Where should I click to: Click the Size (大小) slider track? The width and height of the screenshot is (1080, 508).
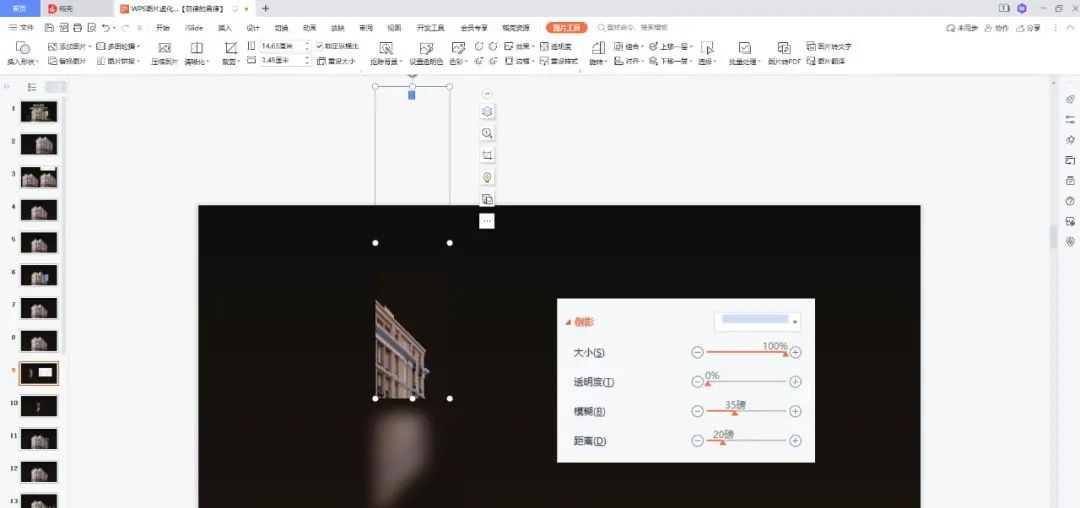746,352
